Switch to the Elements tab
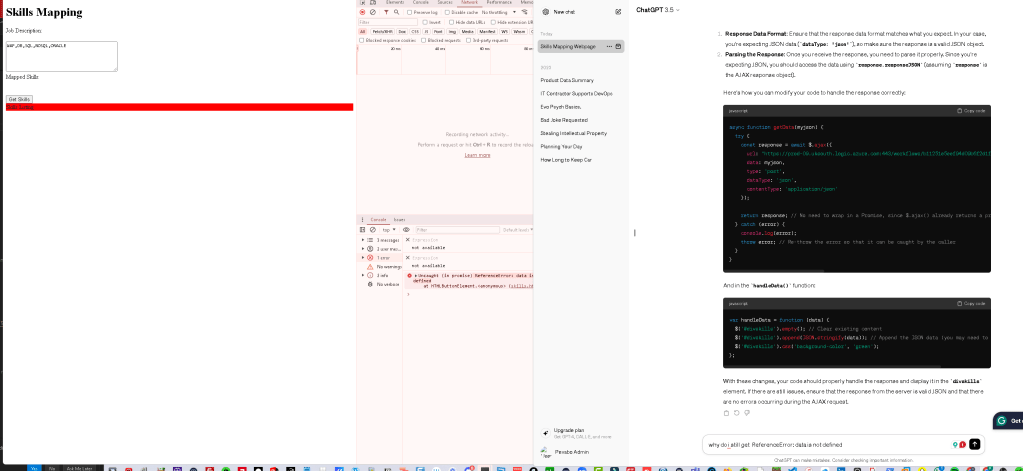The height and width of the screenshot is (471, 1023). [395, 3]
